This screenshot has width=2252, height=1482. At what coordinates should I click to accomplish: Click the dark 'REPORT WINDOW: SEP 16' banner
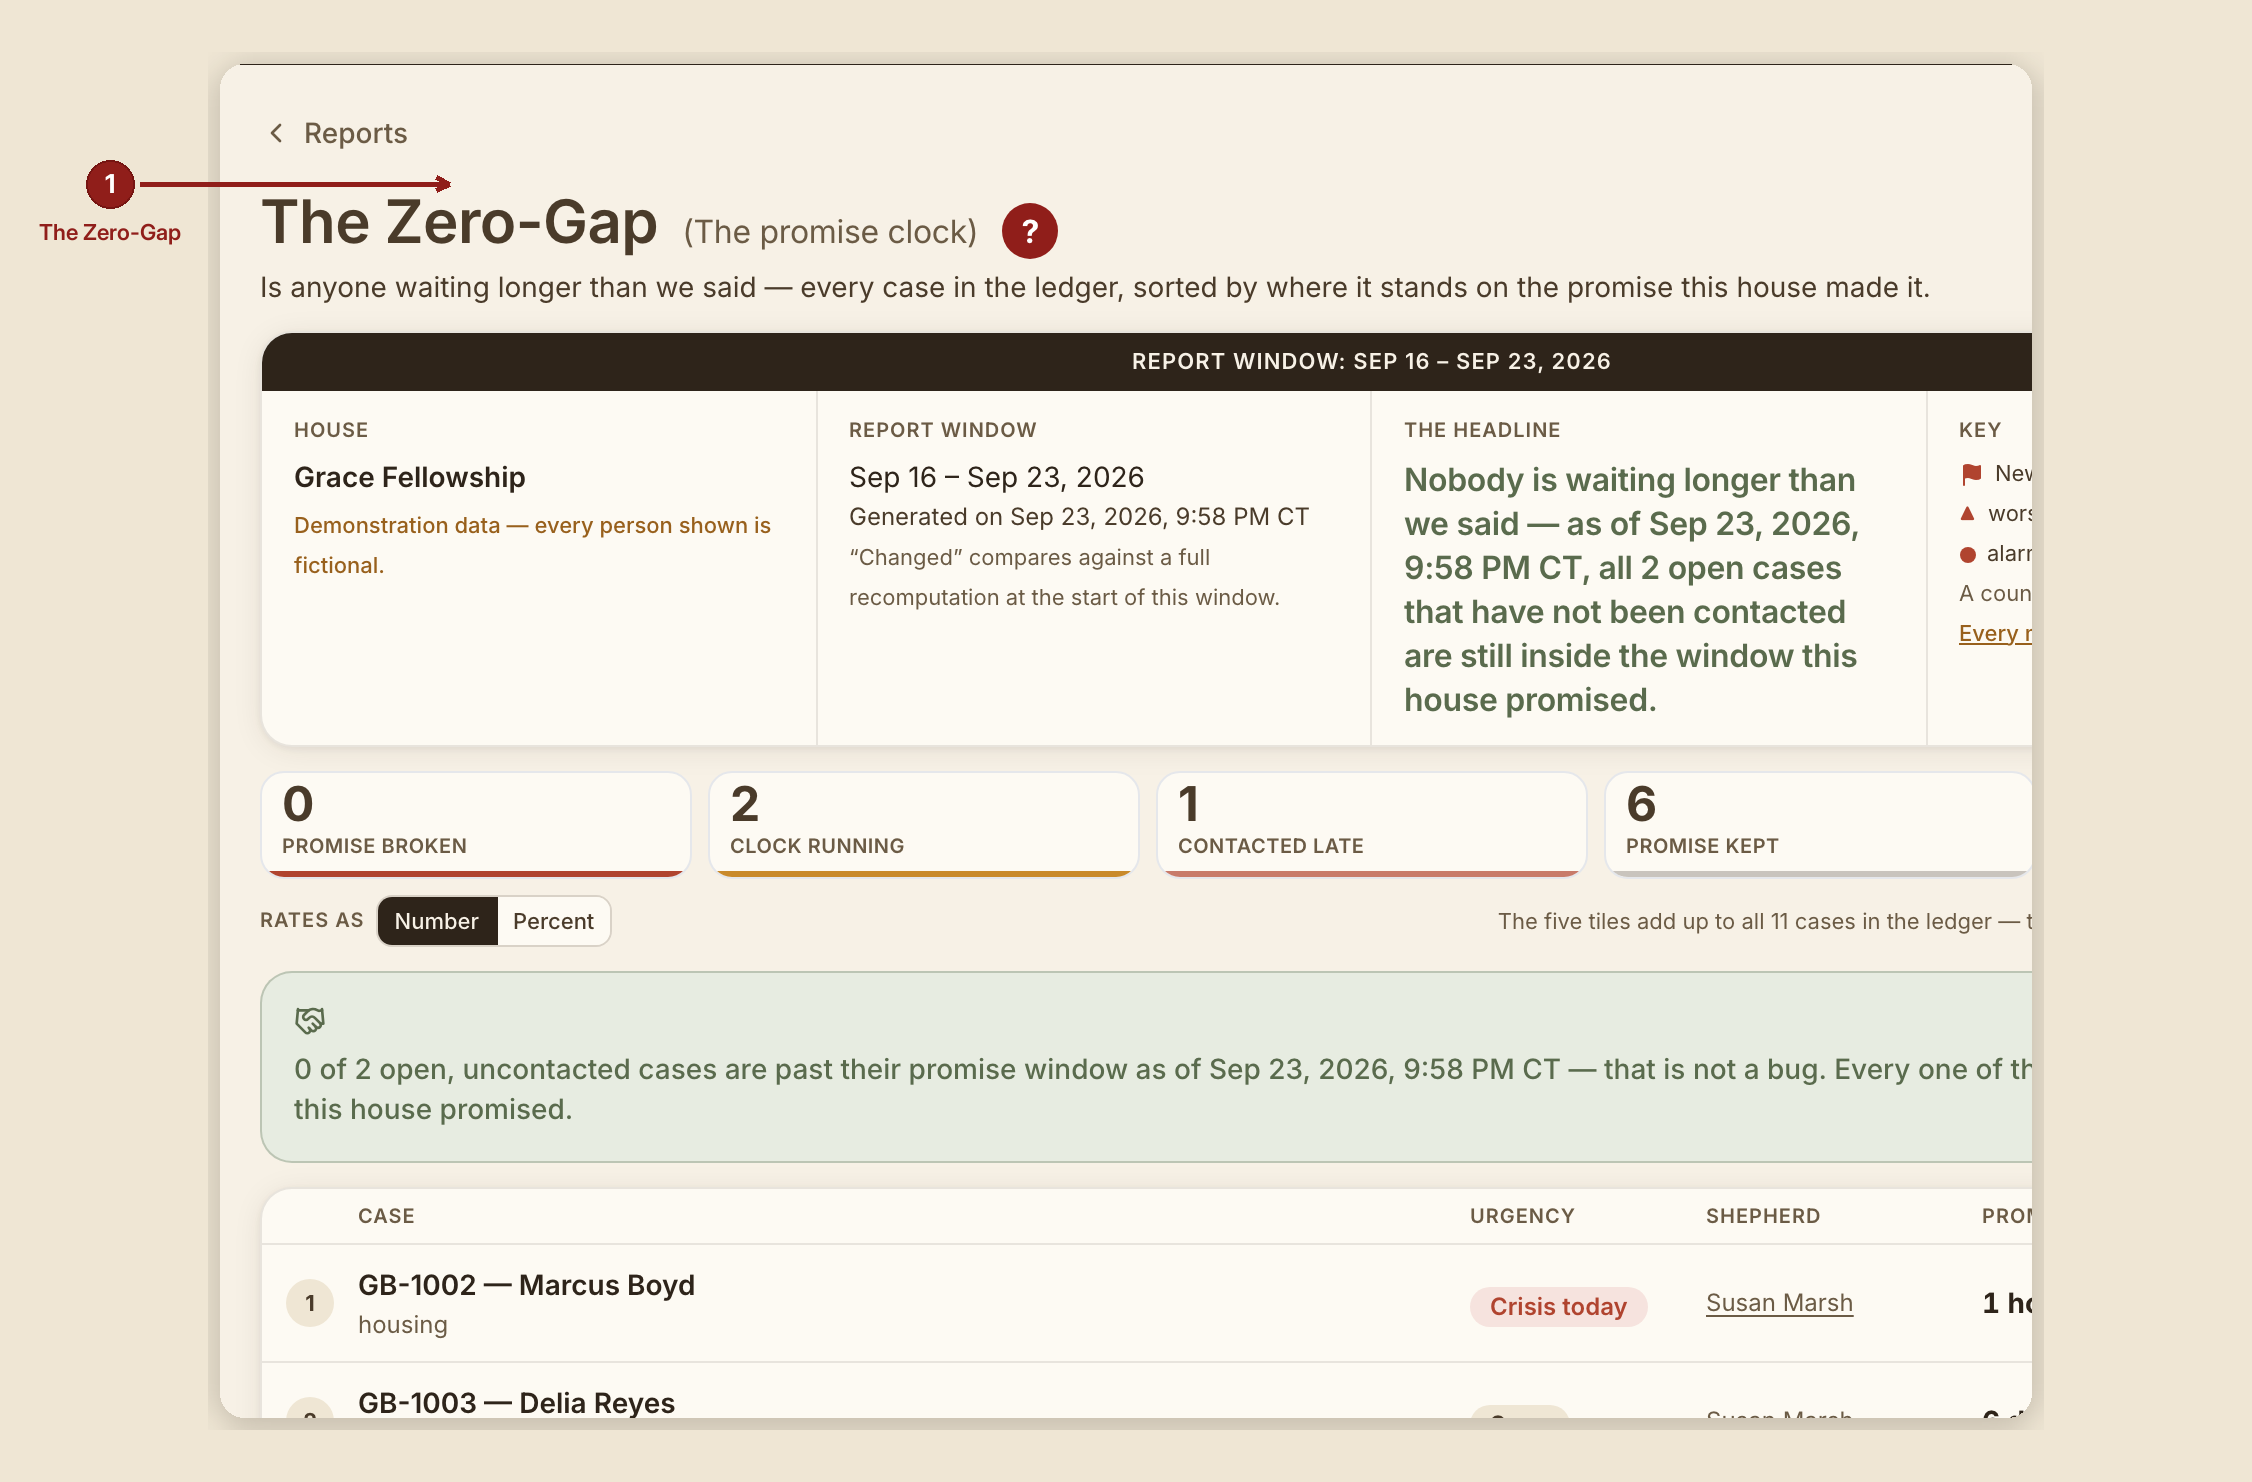click(x=1147, y=362)
